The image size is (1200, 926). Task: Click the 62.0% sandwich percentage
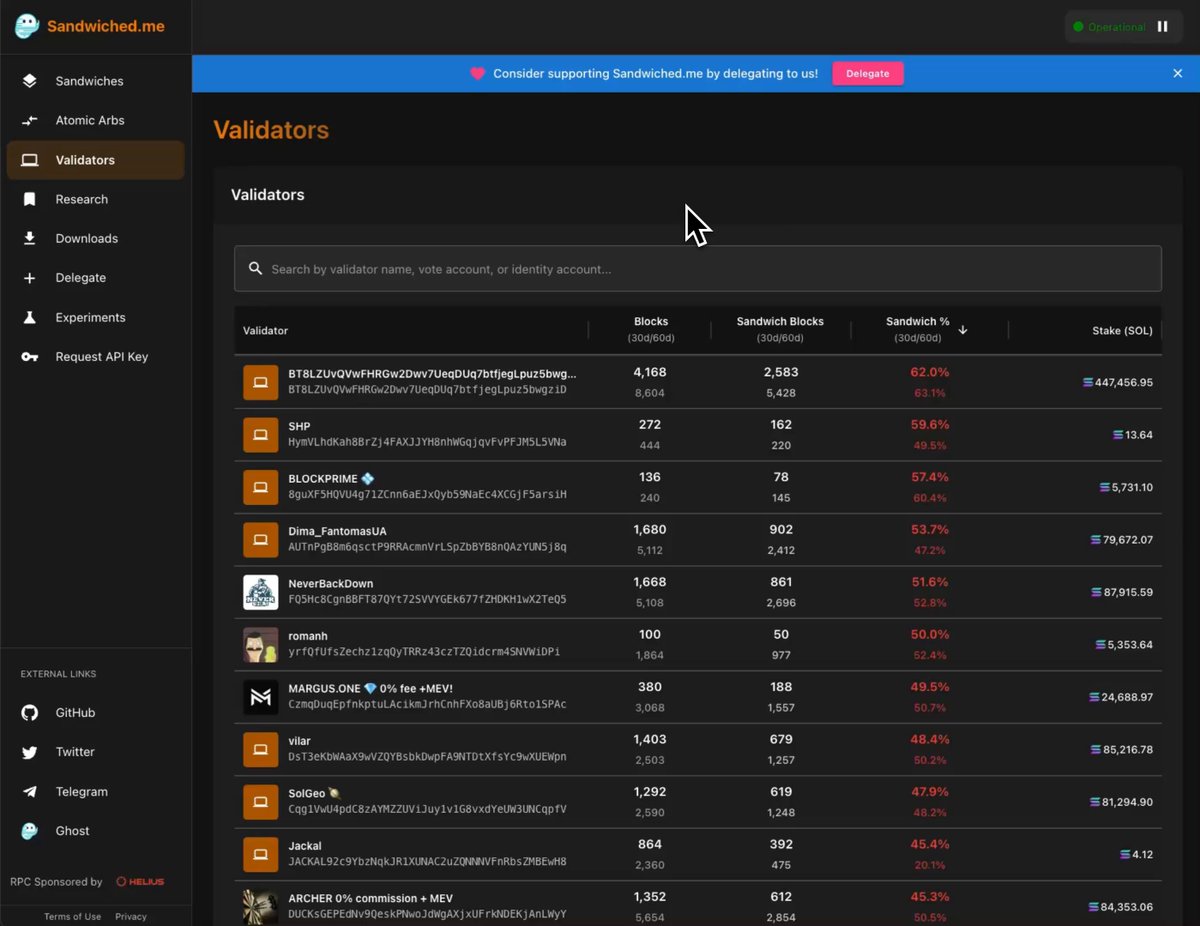coord(930,372)
